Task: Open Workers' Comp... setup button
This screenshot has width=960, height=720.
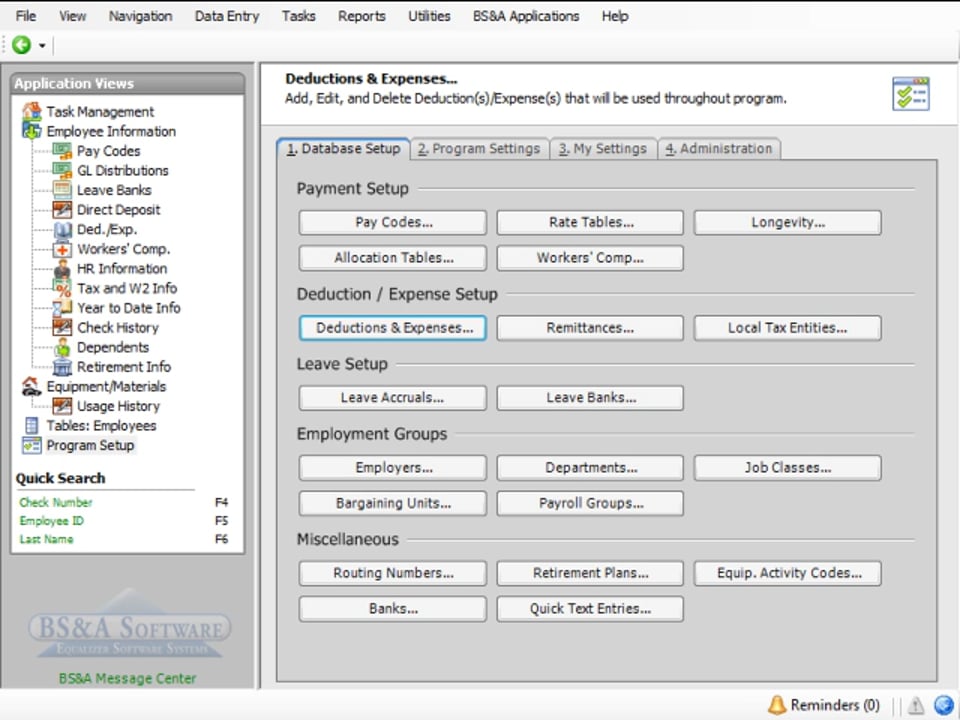Action: 590,258
